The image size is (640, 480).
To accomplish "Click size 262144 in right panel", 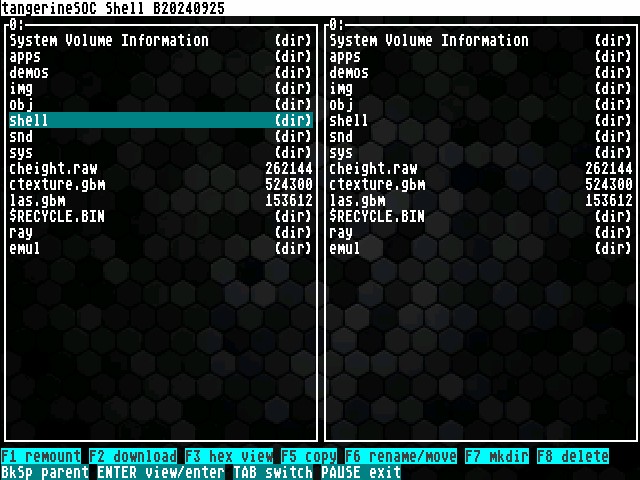I will point(609,168).
